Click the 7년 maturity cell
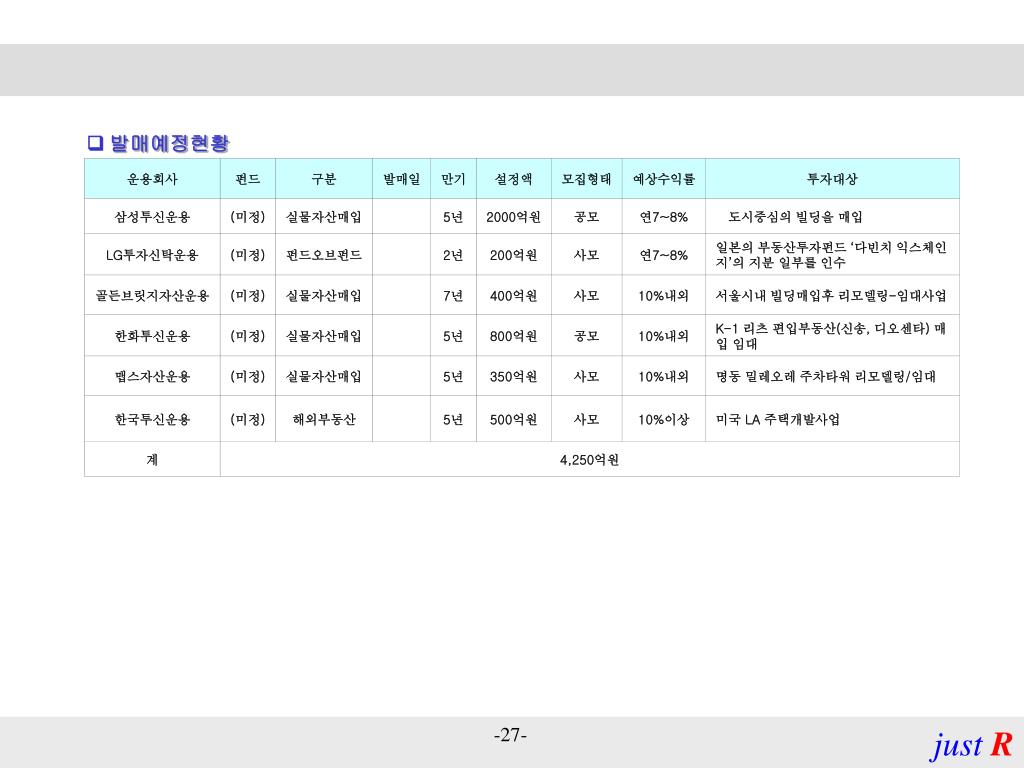 453,296
